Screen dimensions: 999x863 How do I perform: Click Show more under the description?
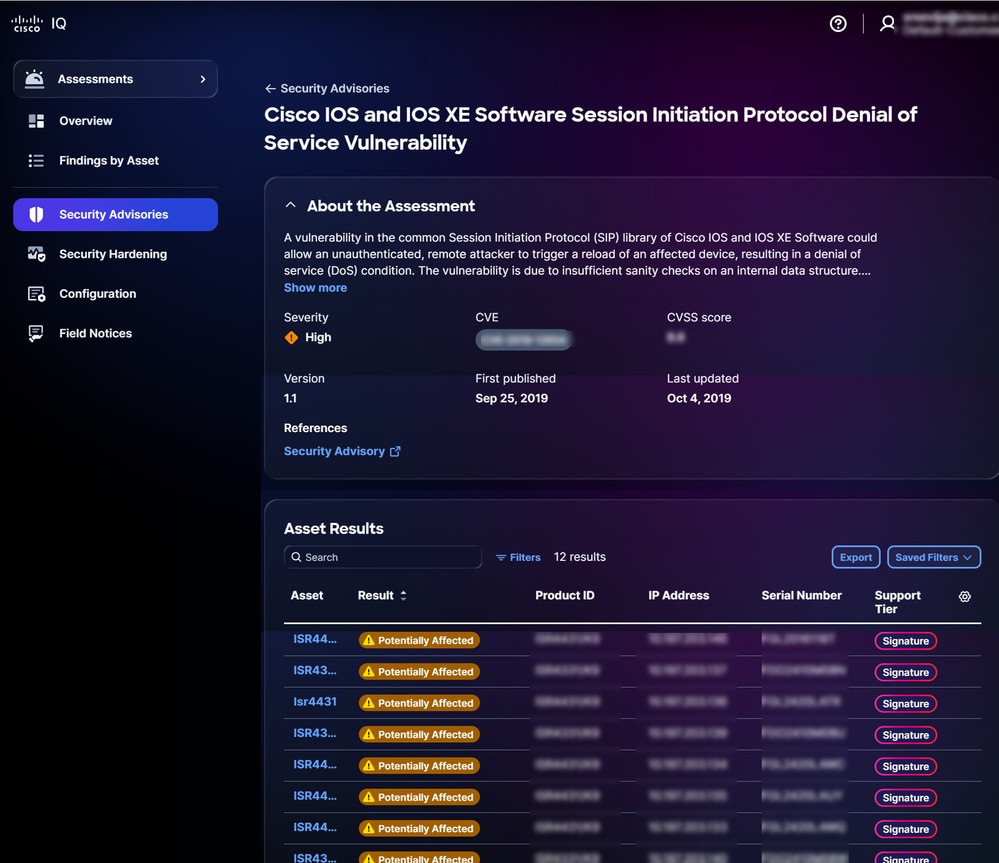pos(315,288)
